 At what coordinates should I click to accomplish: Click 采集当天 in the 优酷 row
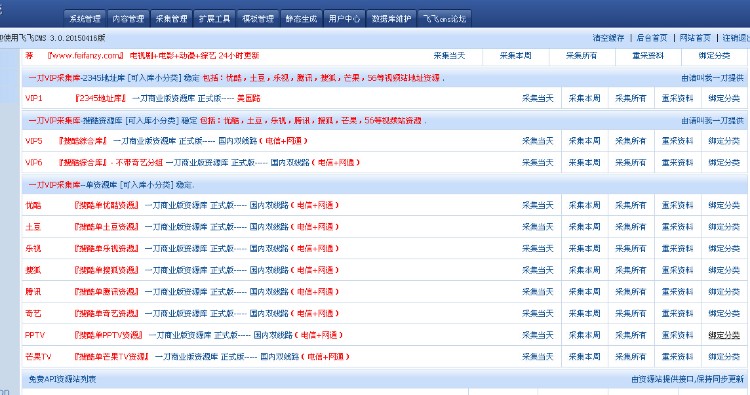click(538, 205)
